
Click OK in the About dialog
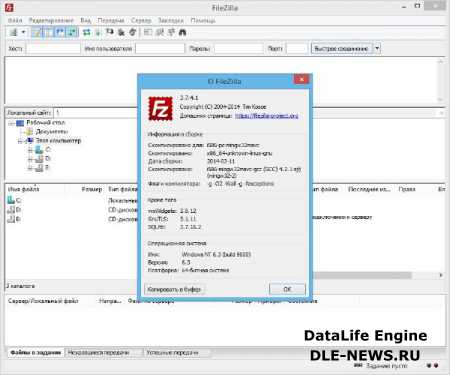[287, 289]
